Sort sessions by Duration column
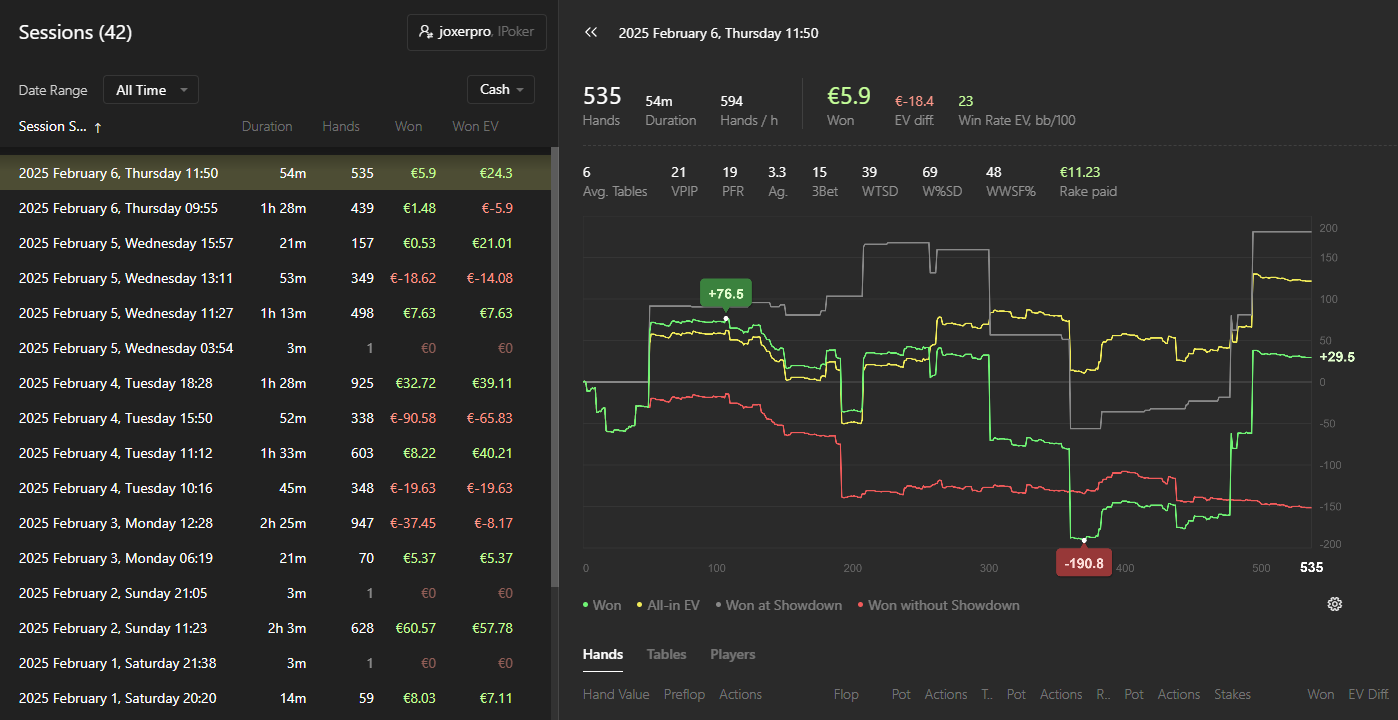The width and height of the screenshot is (1398, 720). coord(267,127)
